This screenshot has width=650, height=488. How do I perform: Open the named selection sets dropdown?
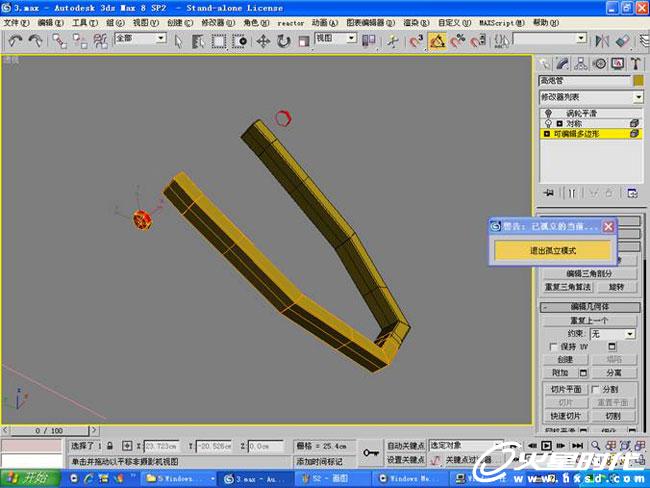click(581, 38)
